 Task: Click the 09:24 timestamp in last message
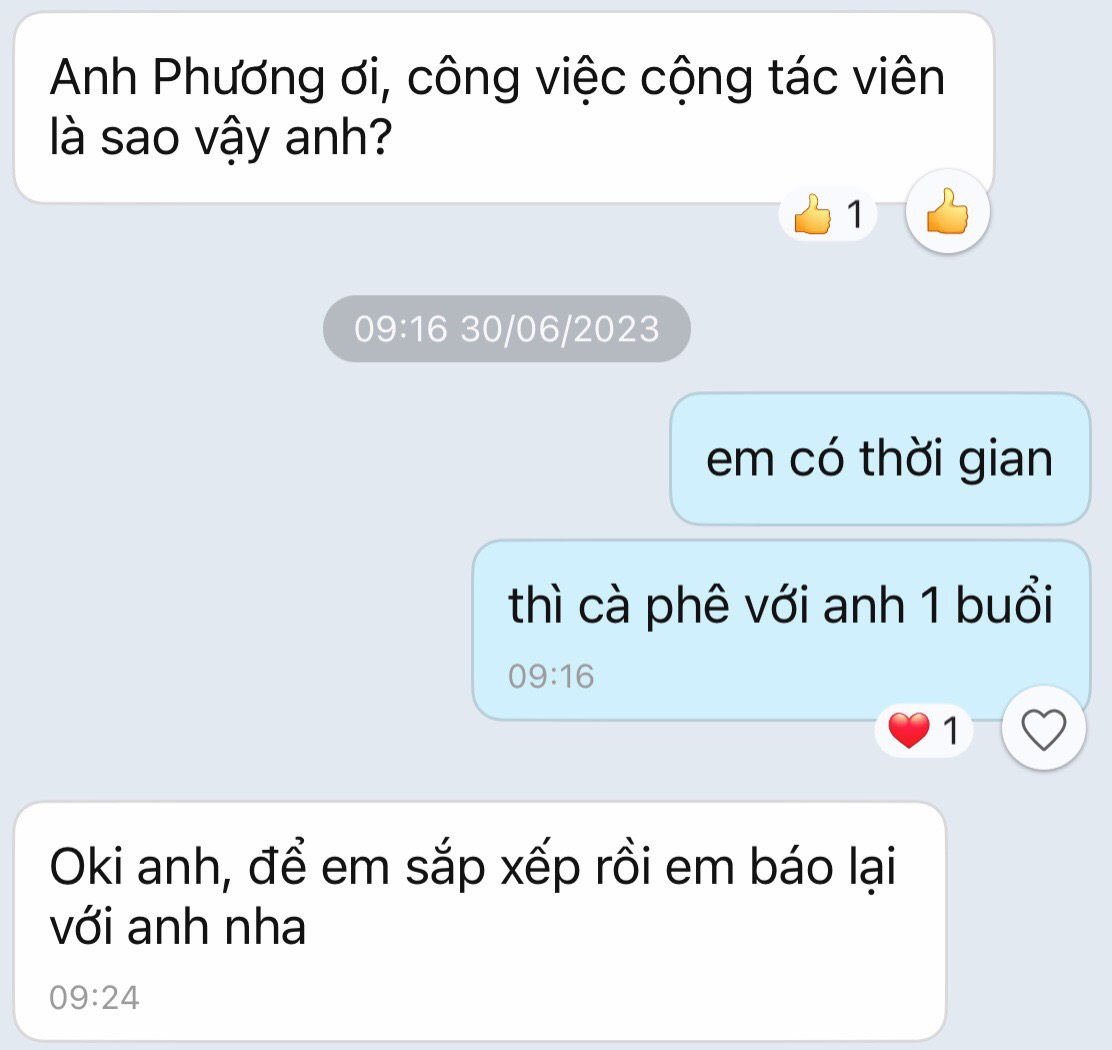click(94, 998)
